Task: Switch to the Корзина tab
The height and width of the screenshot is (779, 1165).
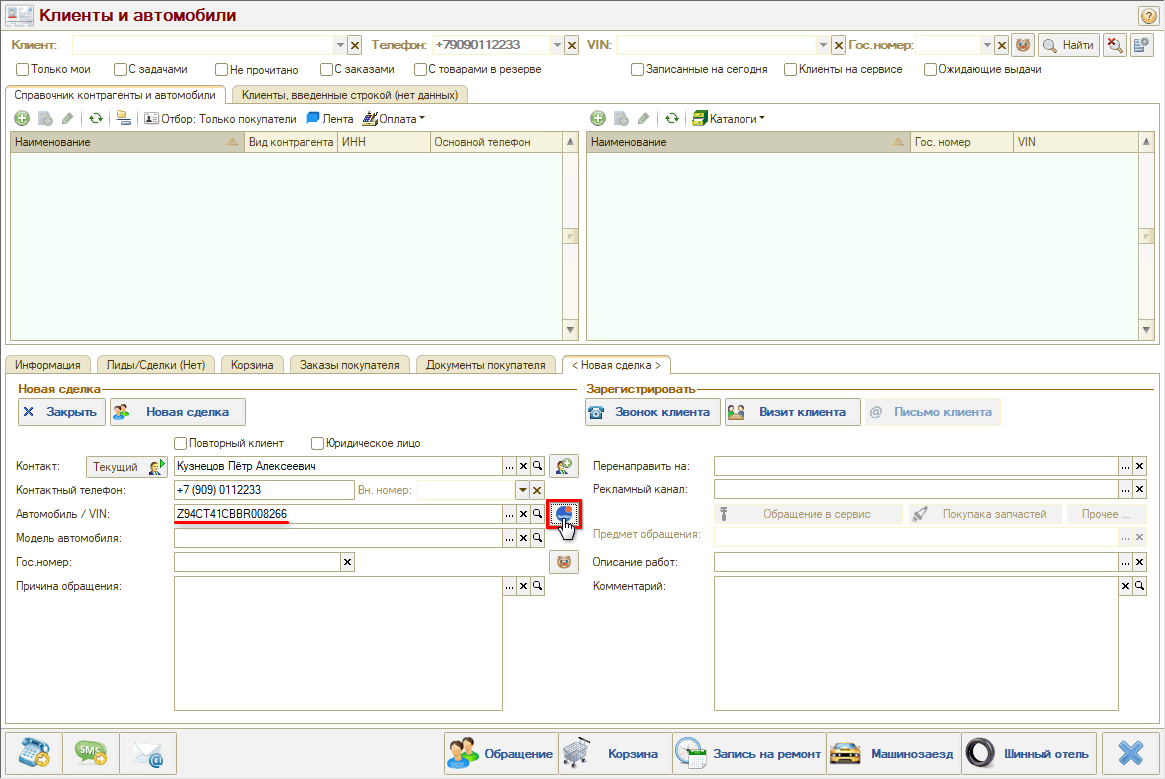Action: point(253,365)
